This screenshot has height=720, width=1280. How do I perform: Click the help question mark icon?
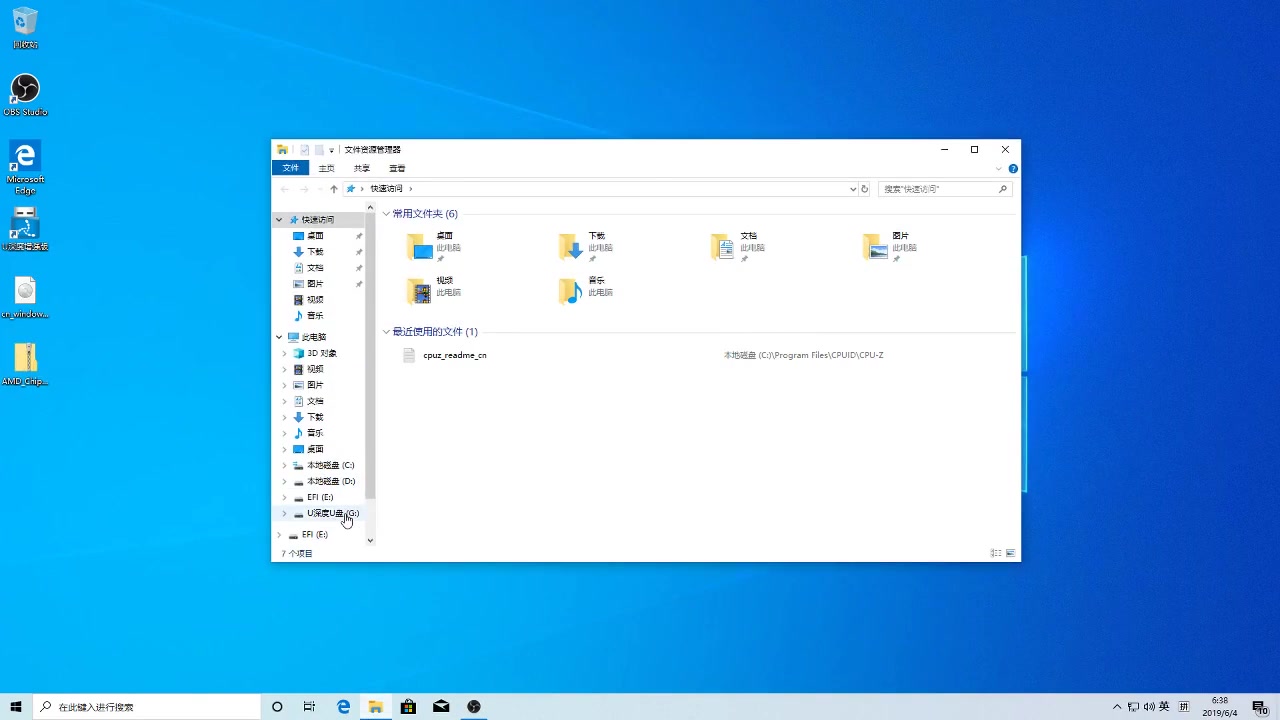point(1013,169)
